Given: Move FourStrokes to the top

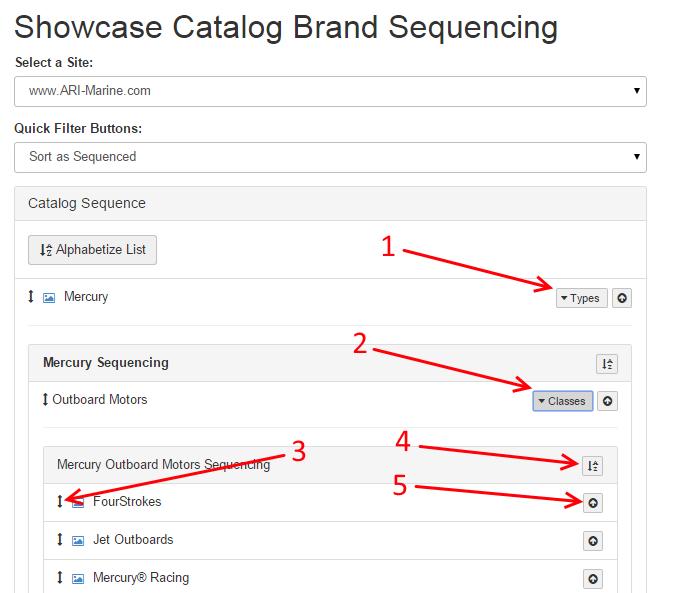Looking at the screenshot, I should (x=593, y=503).
